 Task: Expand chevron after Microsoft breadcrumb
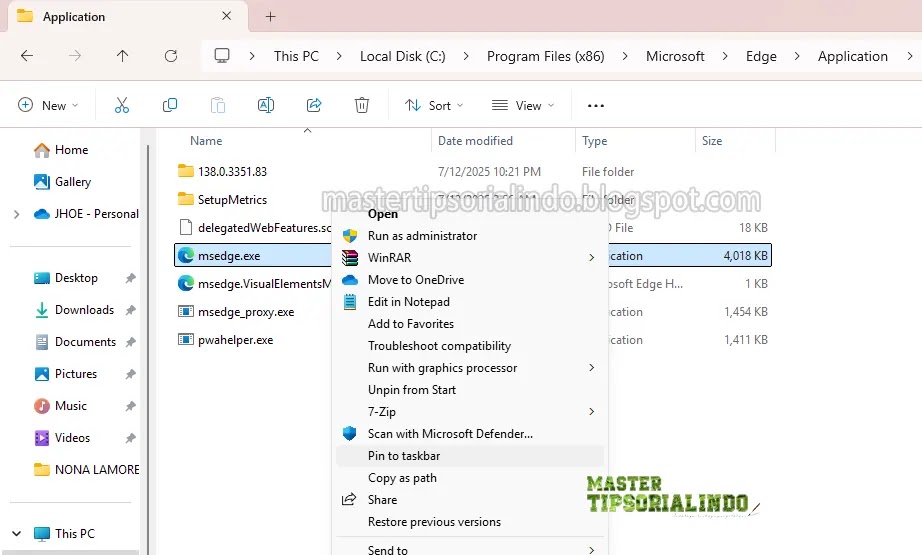tap(725, 56)
